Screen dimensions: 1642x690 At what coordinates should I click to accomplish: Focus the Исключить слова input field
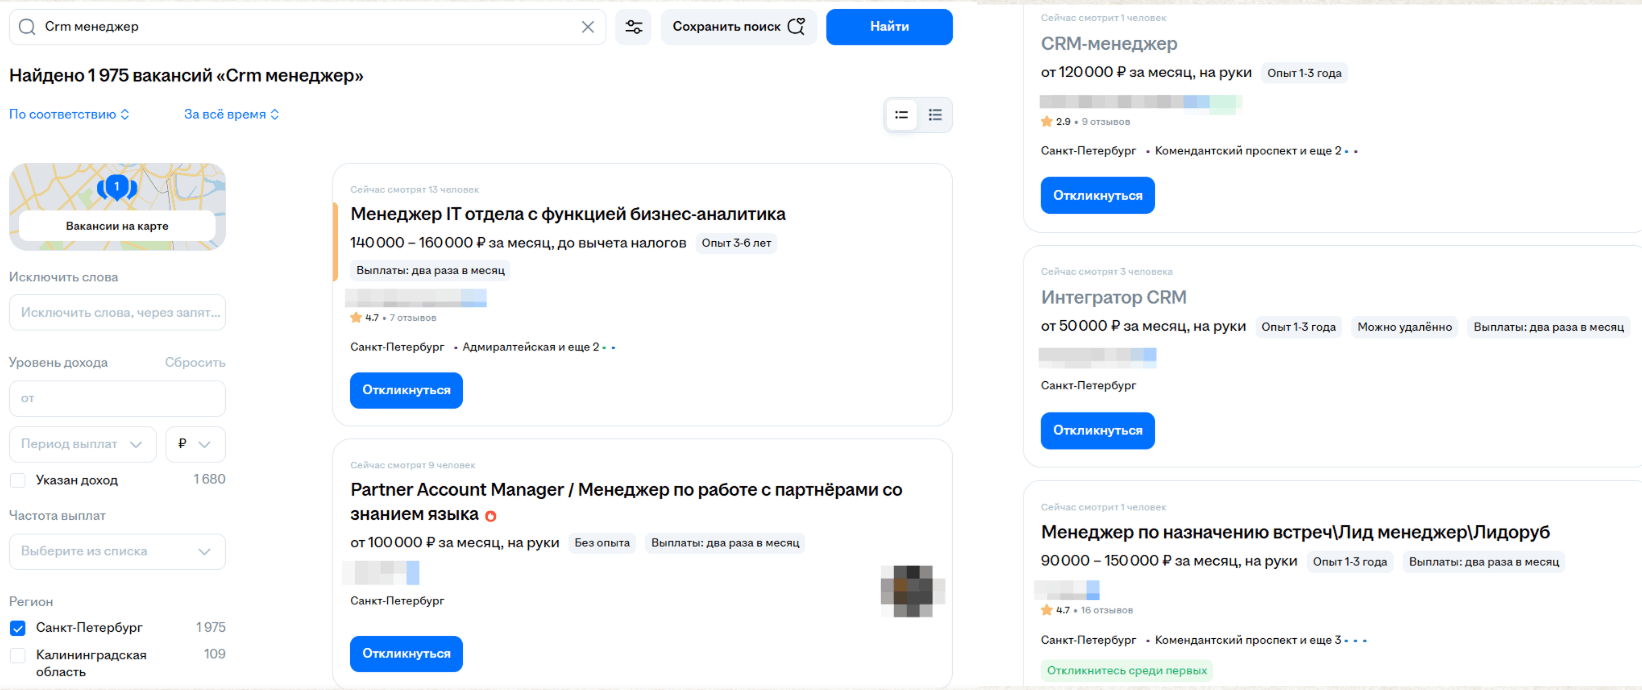(x=117, y=312)
